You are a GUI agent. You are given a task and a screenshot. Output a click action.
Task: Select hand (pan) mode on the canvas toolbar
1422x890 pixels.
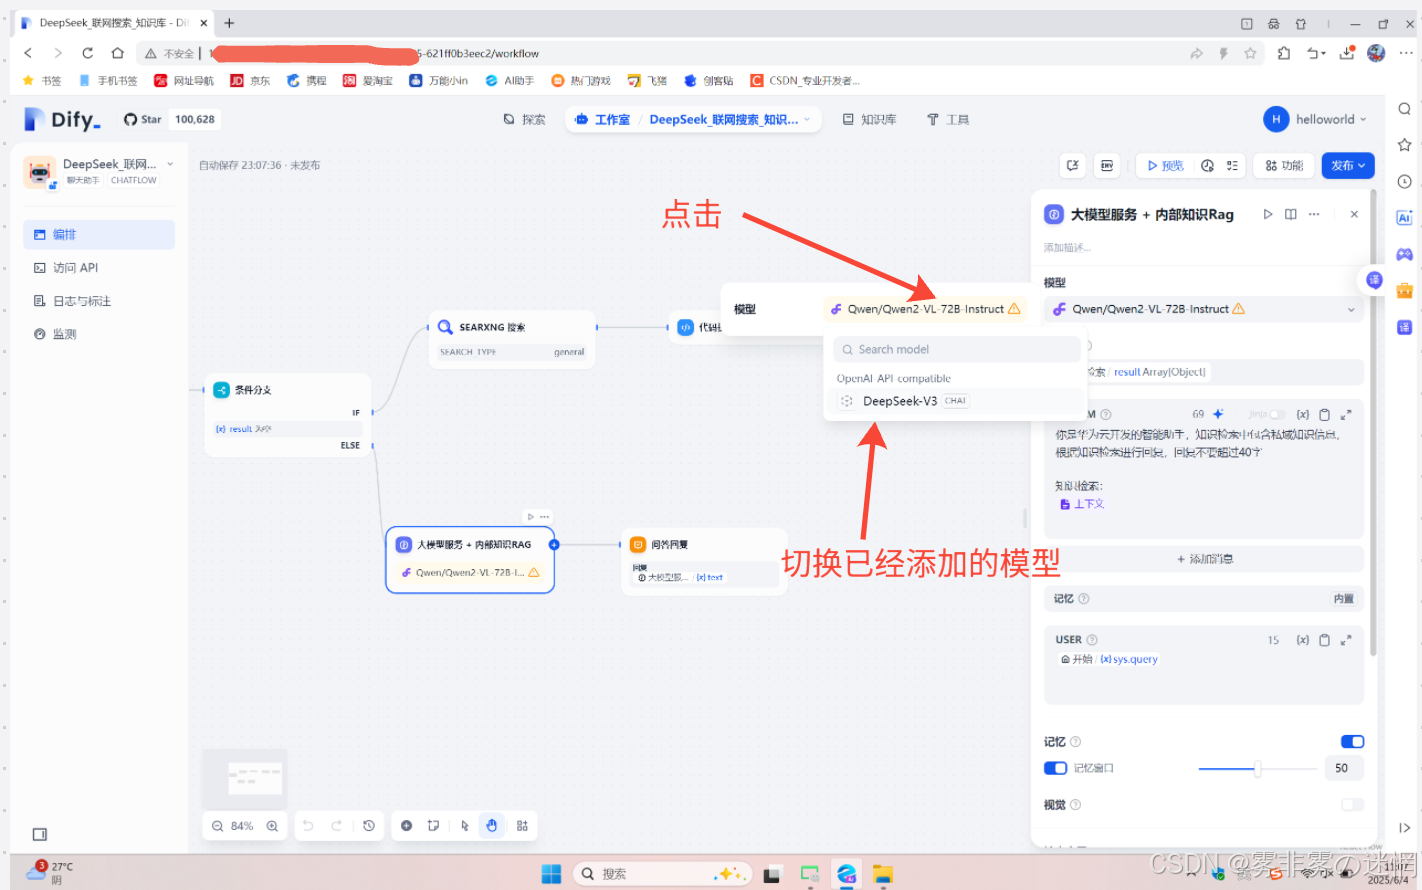[492, 826]
